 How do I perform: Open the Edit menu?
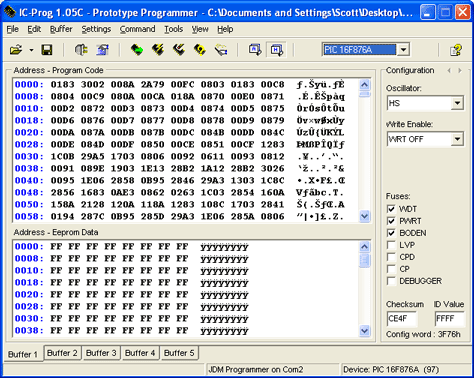pyautogui.click(x=34, y=29)
